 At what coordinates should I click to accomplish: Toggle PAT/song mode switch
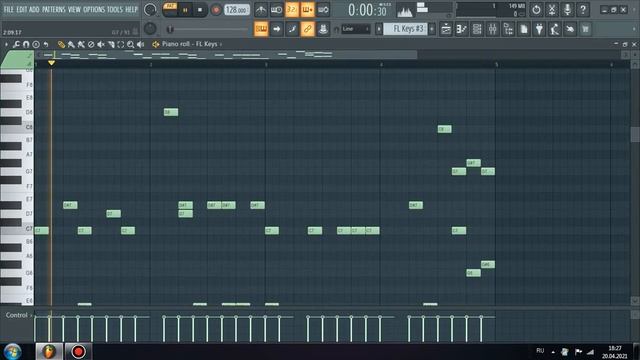pyautogui.click(x=170, y=9)
